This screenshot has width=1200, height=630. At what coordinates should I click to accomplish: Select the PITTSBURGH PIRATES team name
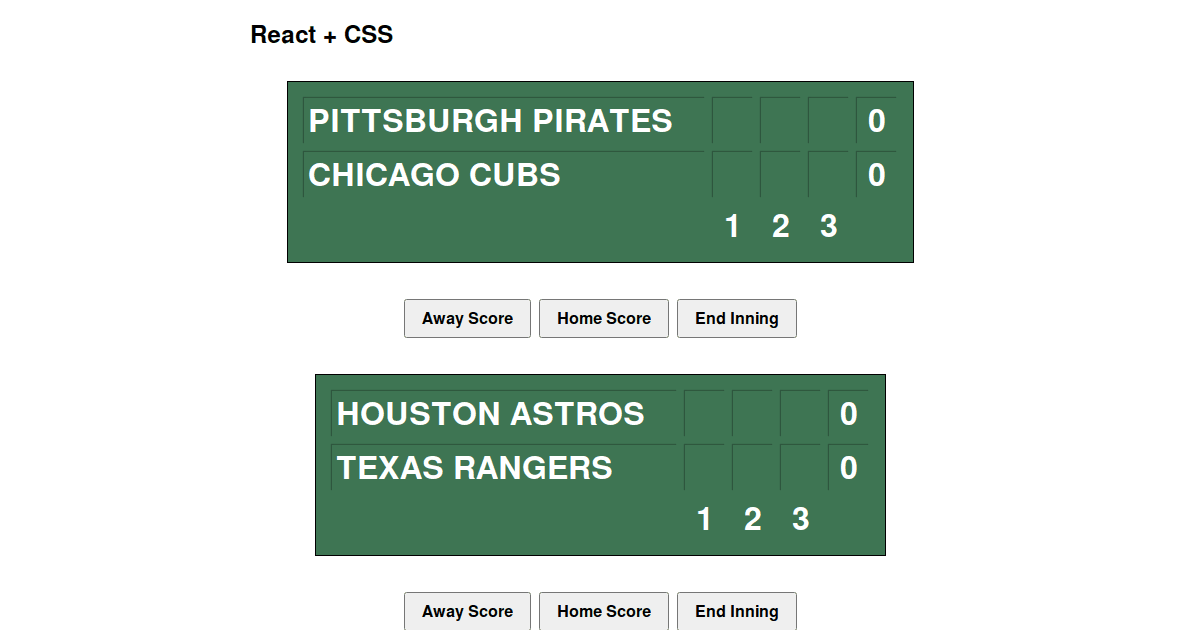click(490, 121)
